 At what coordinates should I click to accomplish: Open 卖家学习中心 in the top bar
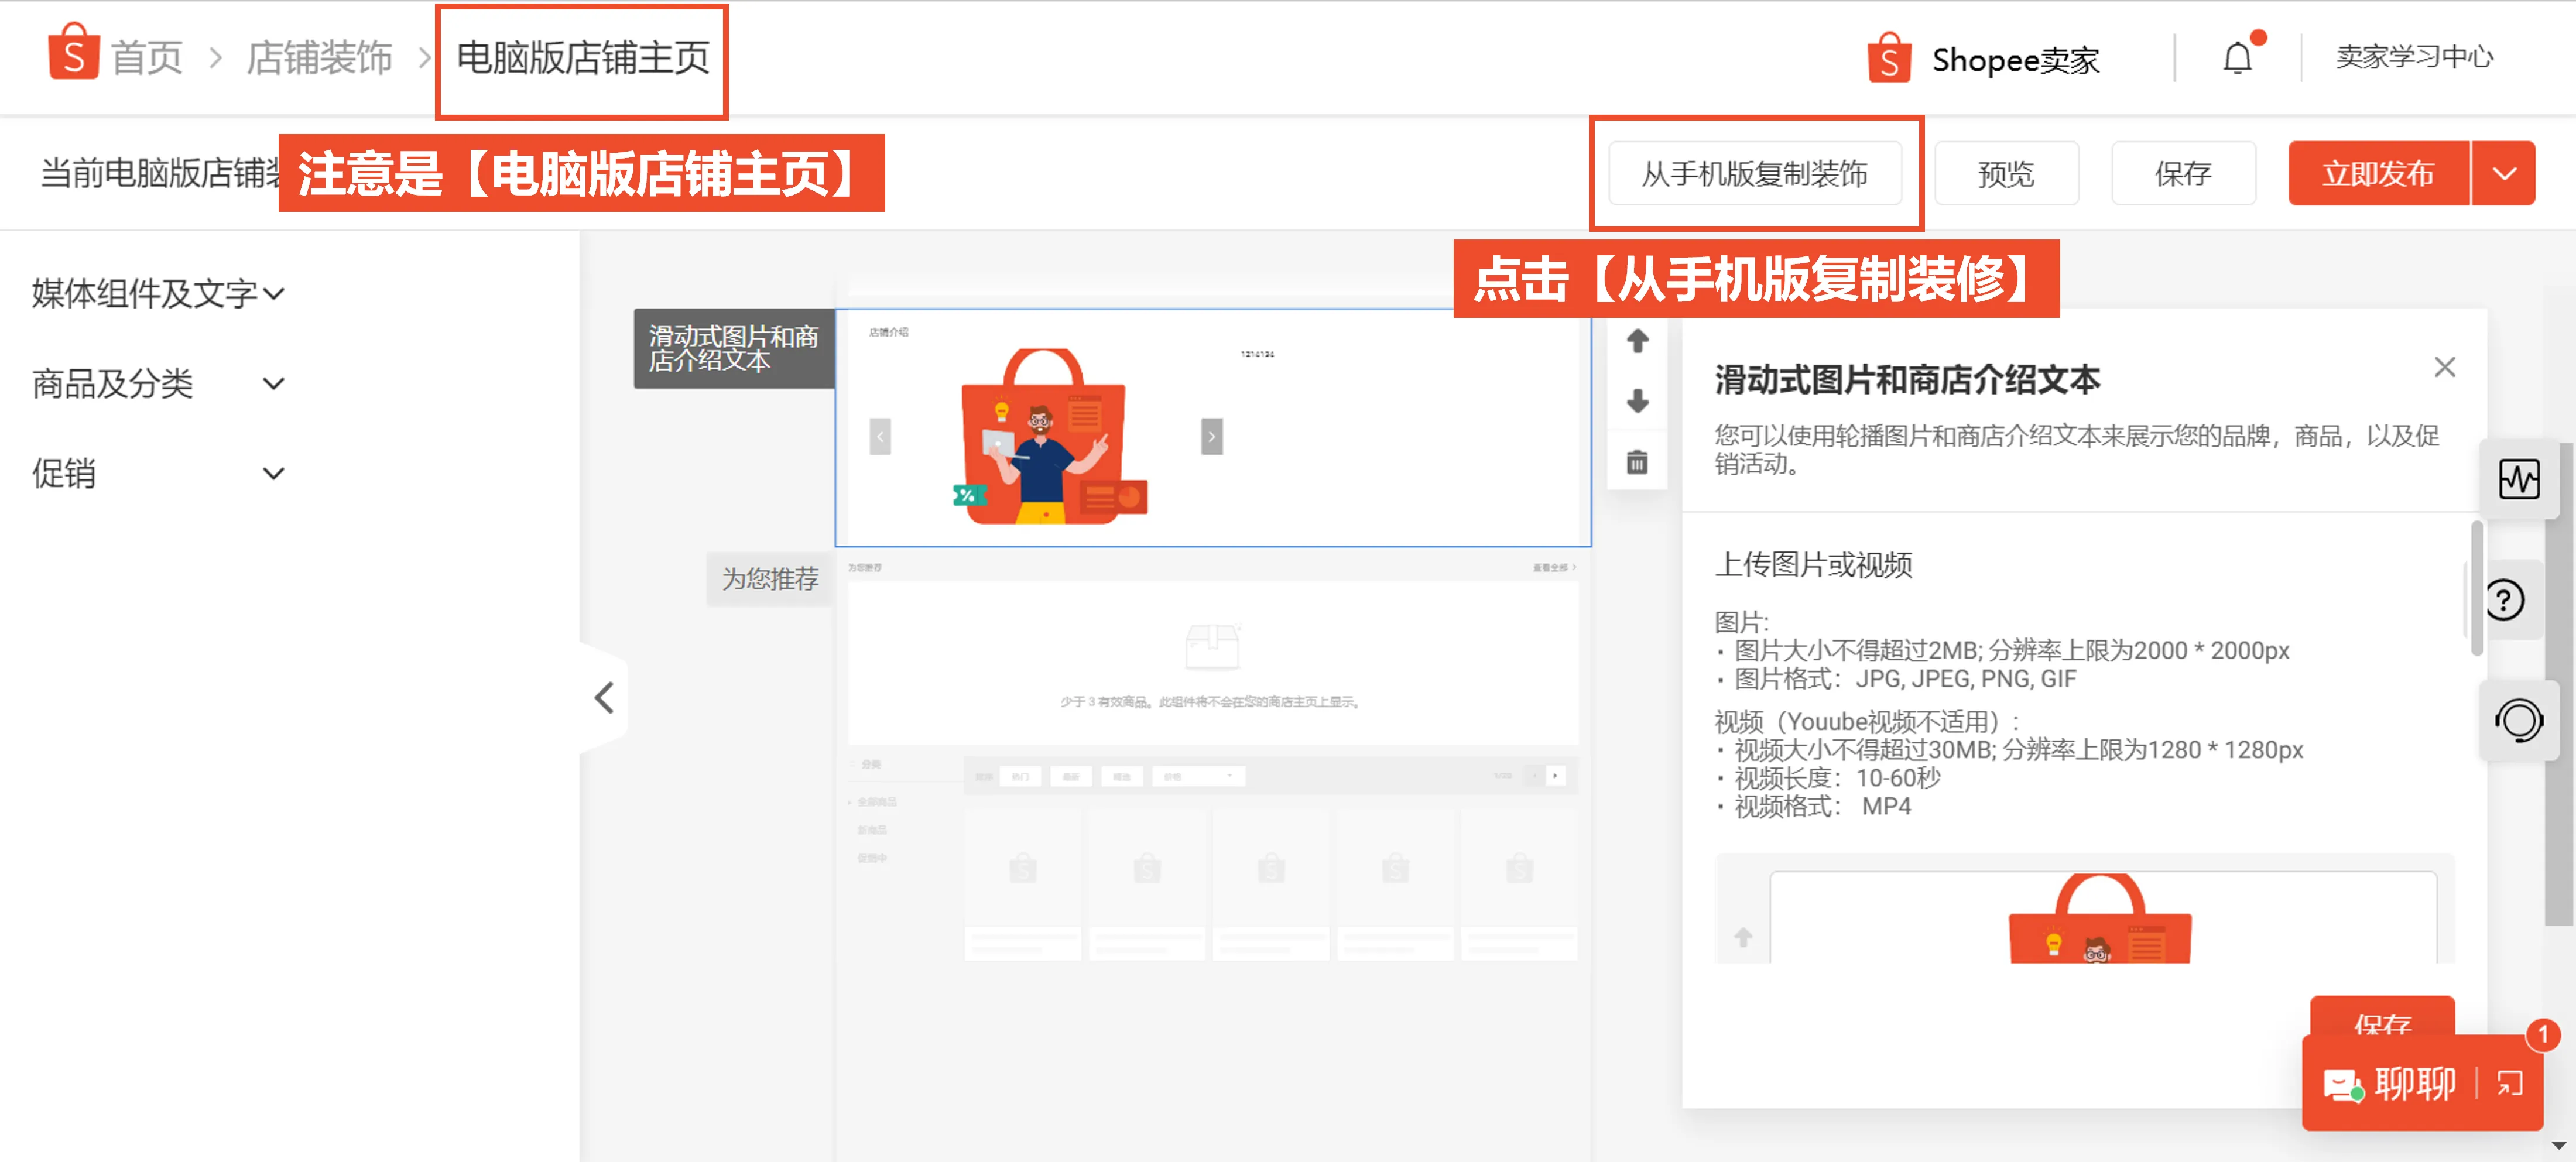[x=2416, y=57]
